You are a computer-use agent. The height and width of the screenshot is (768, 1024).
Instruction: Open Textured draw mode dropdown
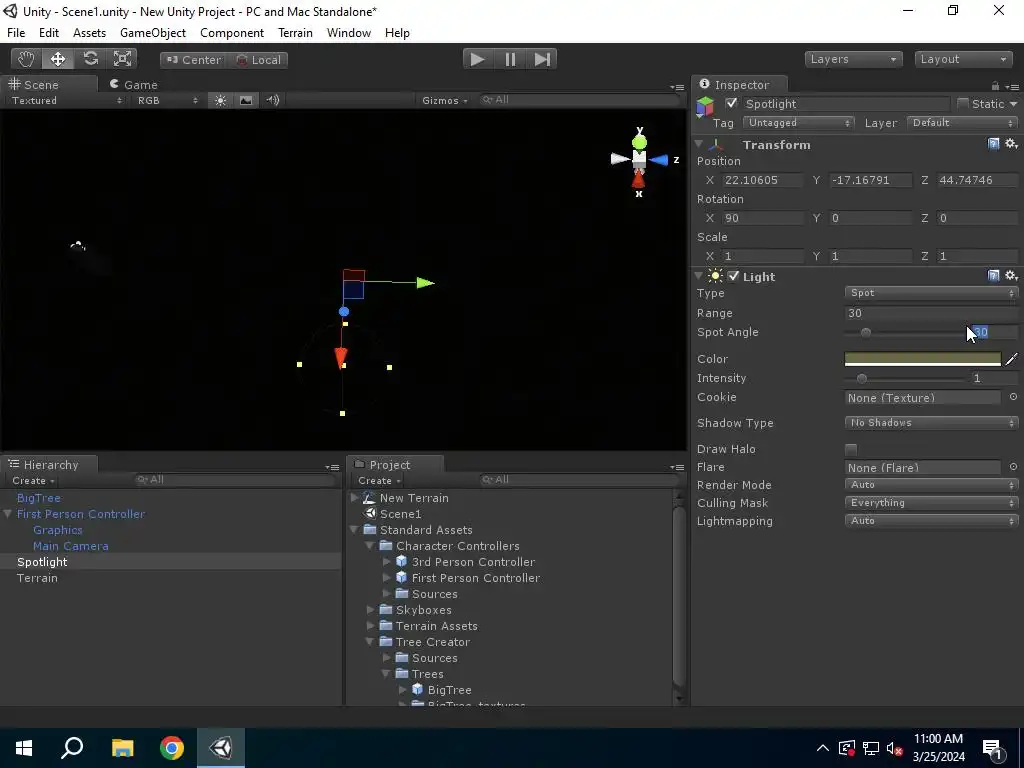pos(66,101)
